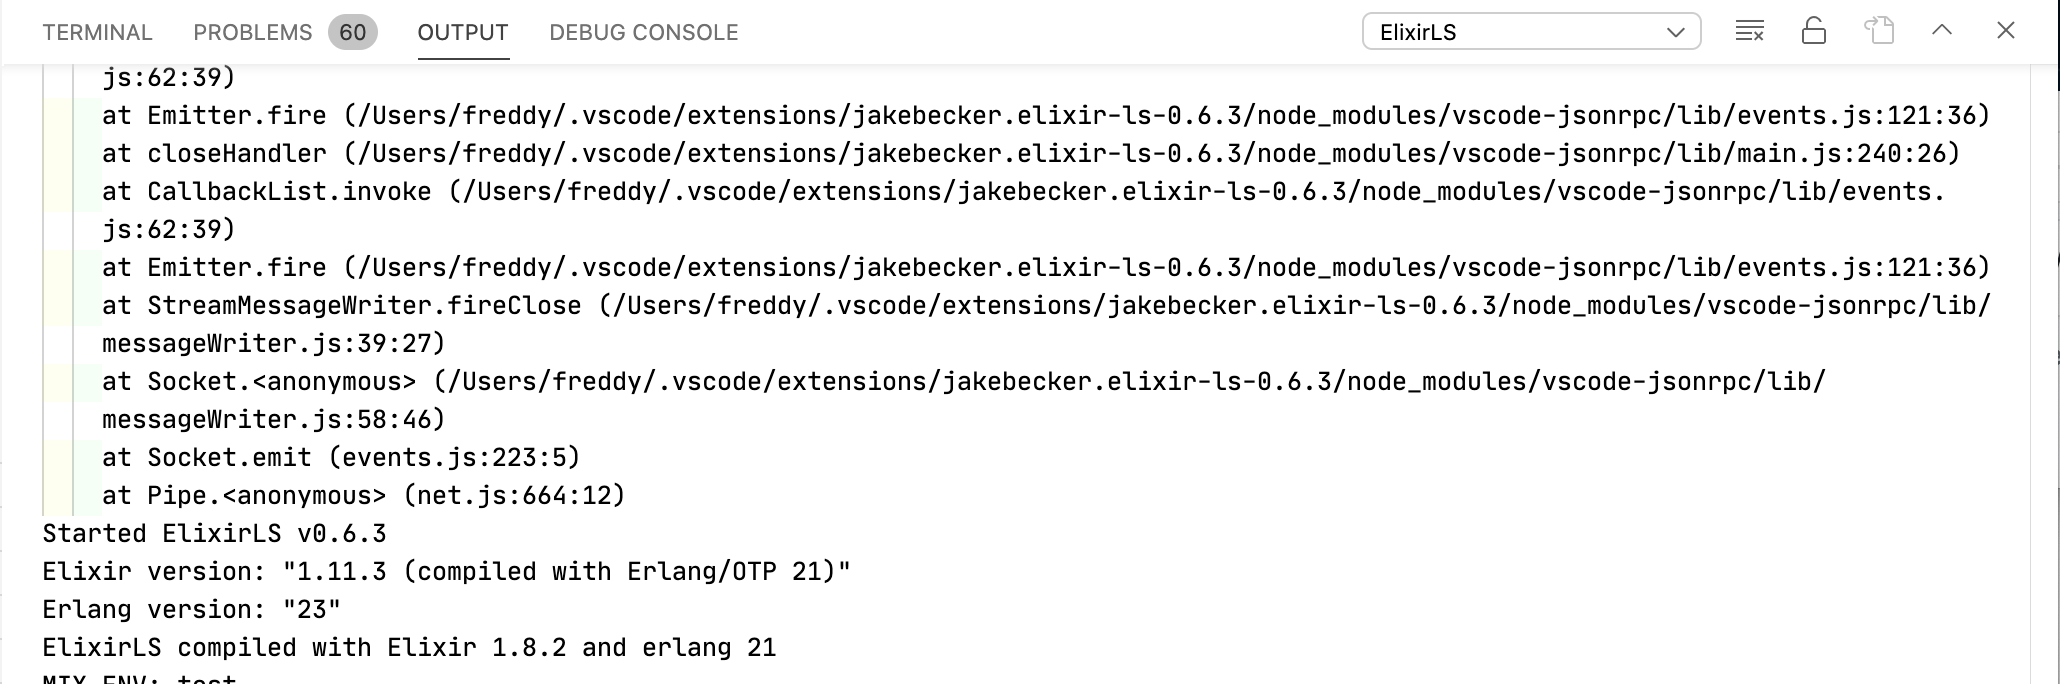This screenshot has height=684, width=2060.
Task: Open the output contents in an editor
Action: [1880, 30]
